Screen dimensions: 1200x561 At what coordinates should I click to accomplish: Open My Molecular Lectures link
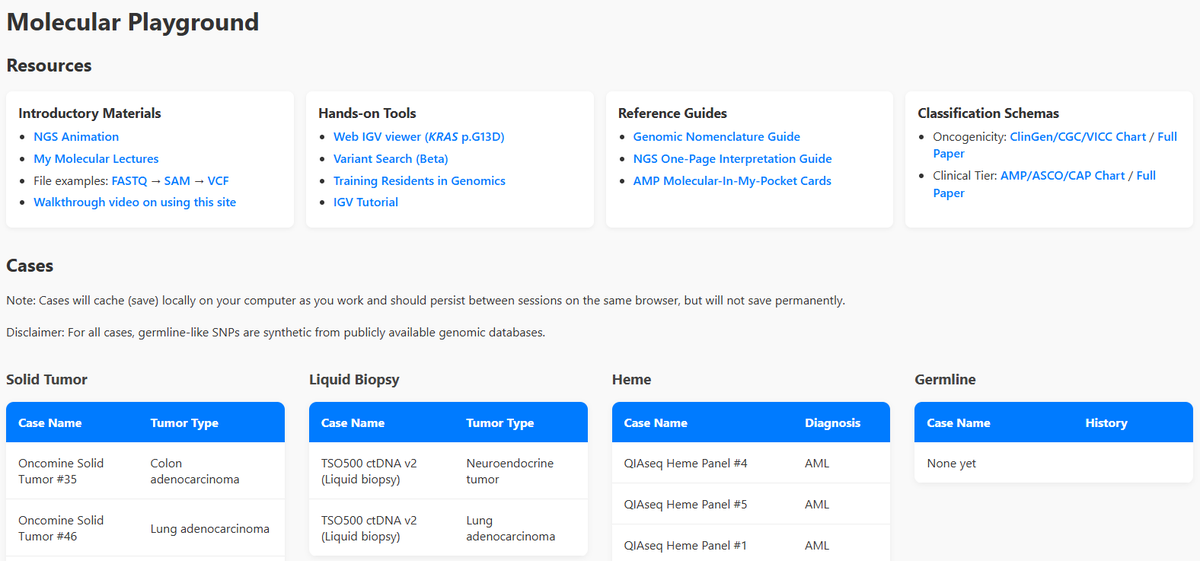click(96, 159)
